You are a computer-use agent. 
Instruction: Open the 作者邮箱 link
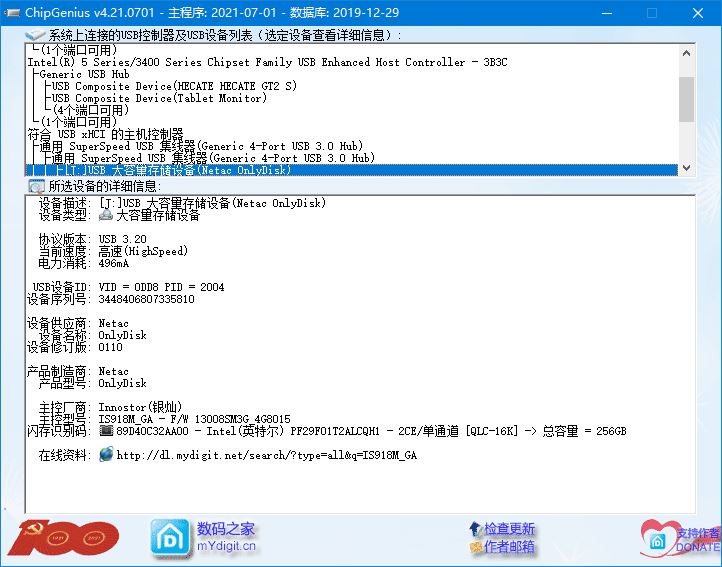click(509, 547)
